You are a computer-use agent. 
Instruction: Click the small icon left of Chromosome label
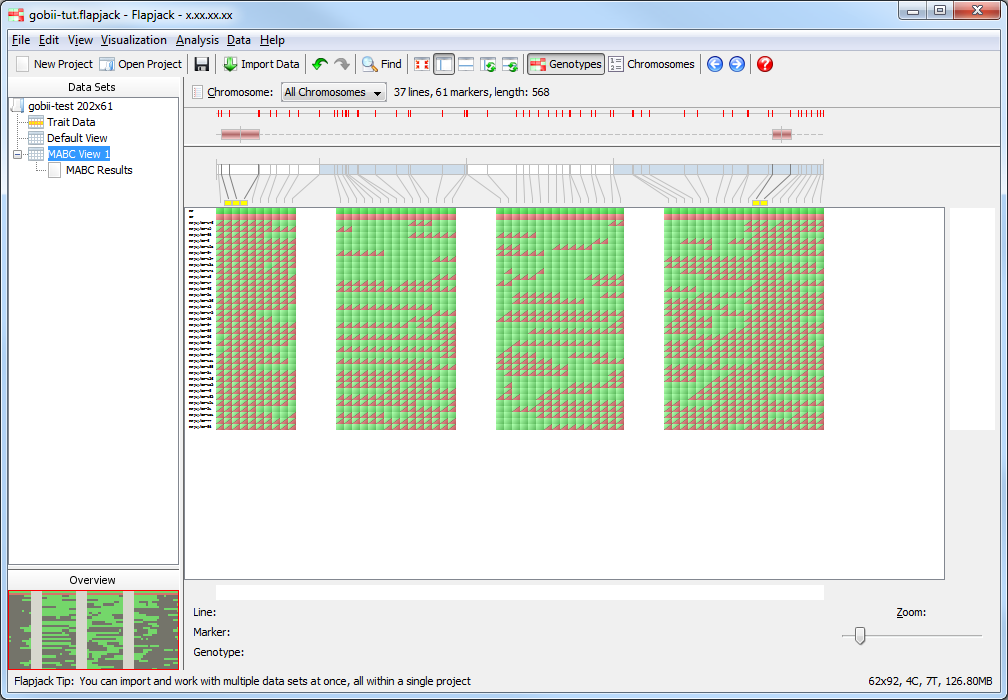point(198,93)
